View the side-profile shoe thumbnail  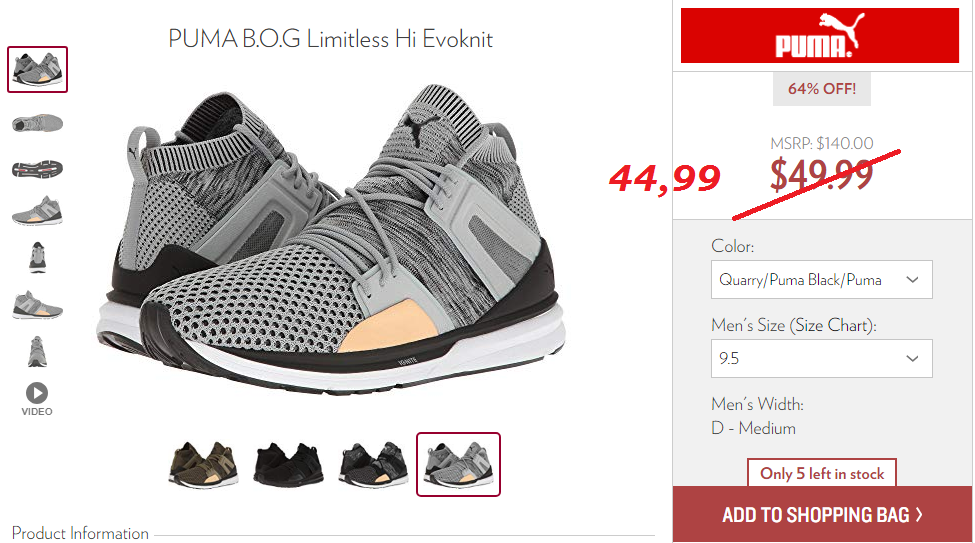click(37, 123)
